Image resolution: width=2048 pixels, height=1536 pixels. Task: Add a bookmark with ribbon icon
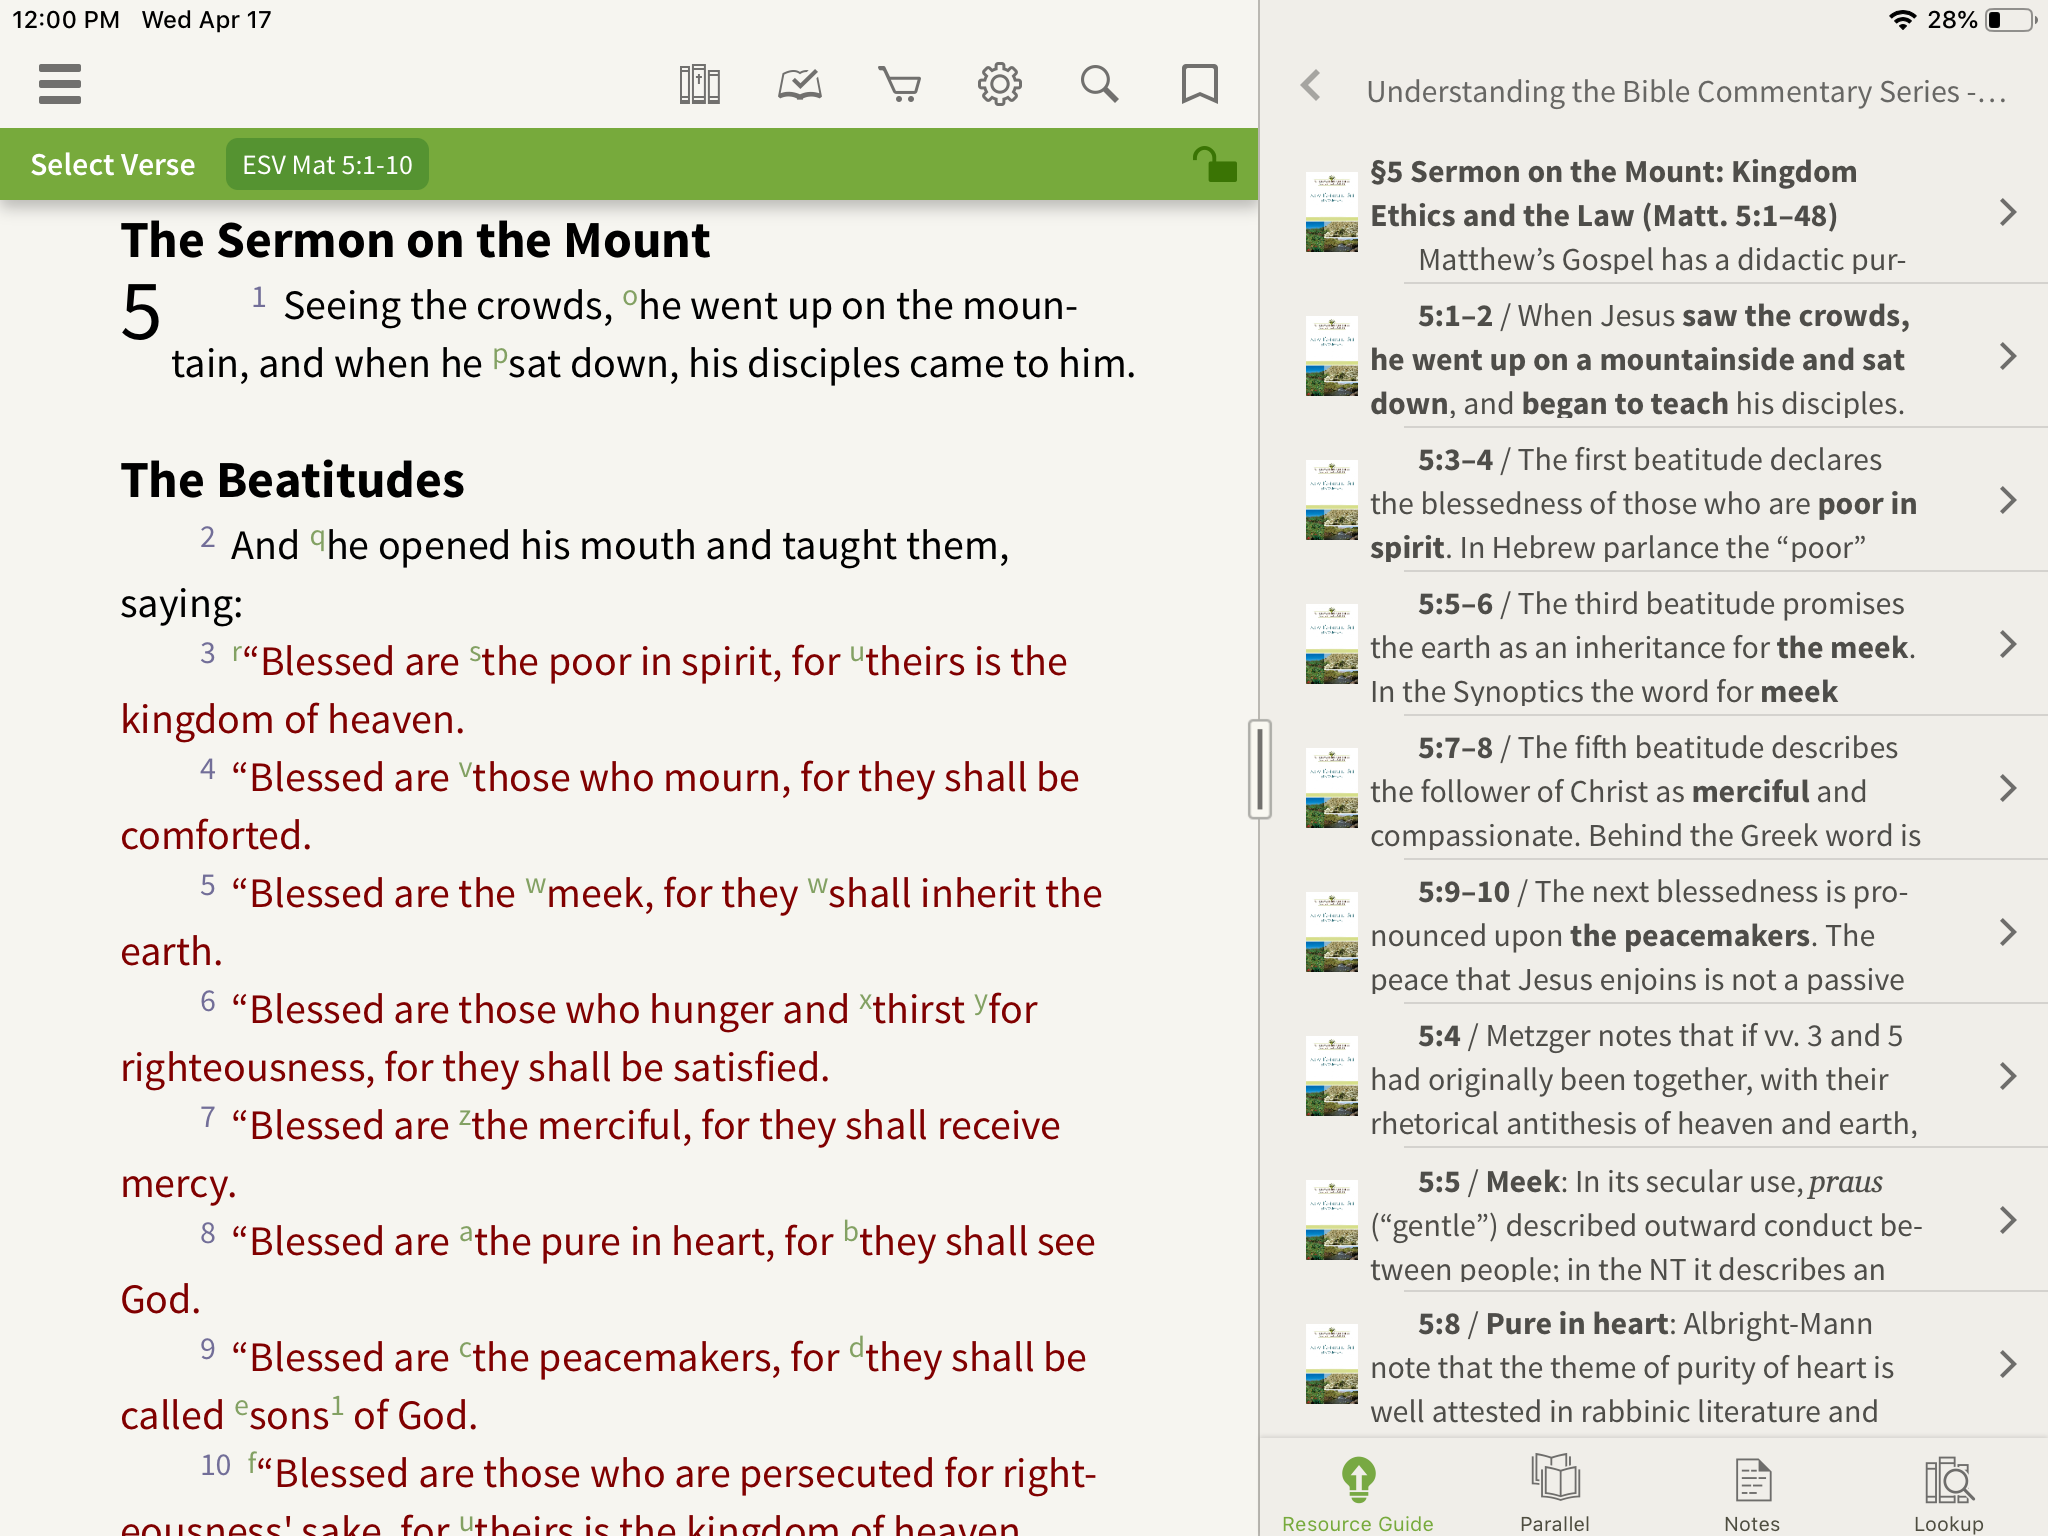1199,85
